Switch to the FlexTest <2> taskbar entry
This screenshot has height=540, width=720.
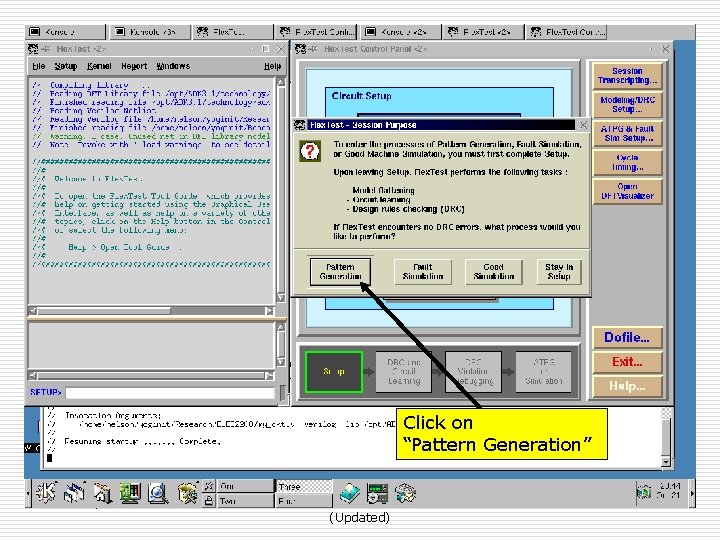(x=484, y=32)
